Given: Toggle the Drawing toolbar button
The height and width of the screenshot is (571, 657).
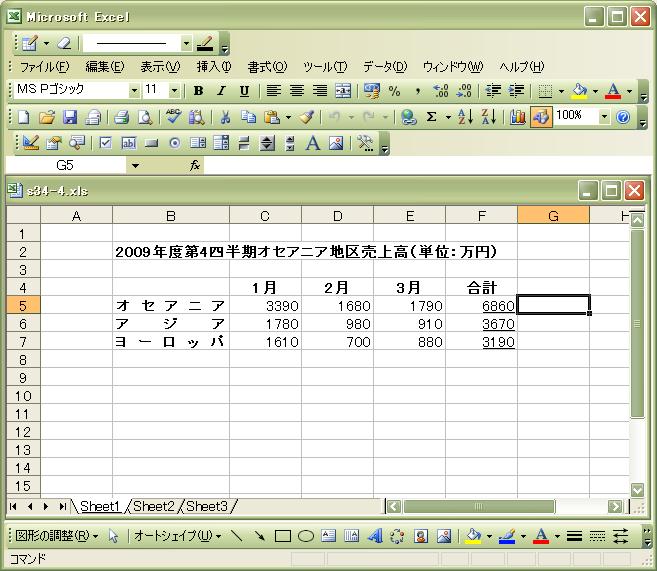Looking at the screenshot, I should 541,117.
